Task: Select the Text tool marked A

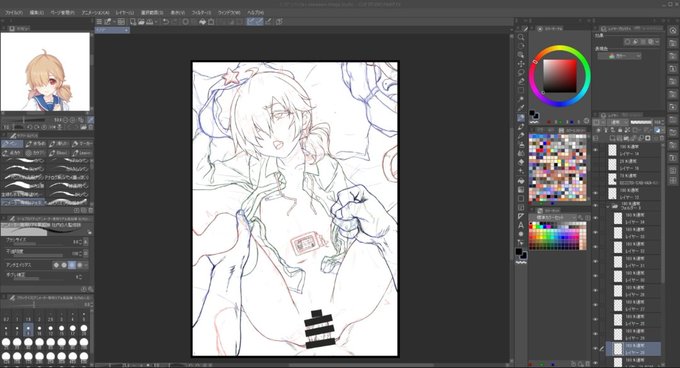Action: (521, 225)
